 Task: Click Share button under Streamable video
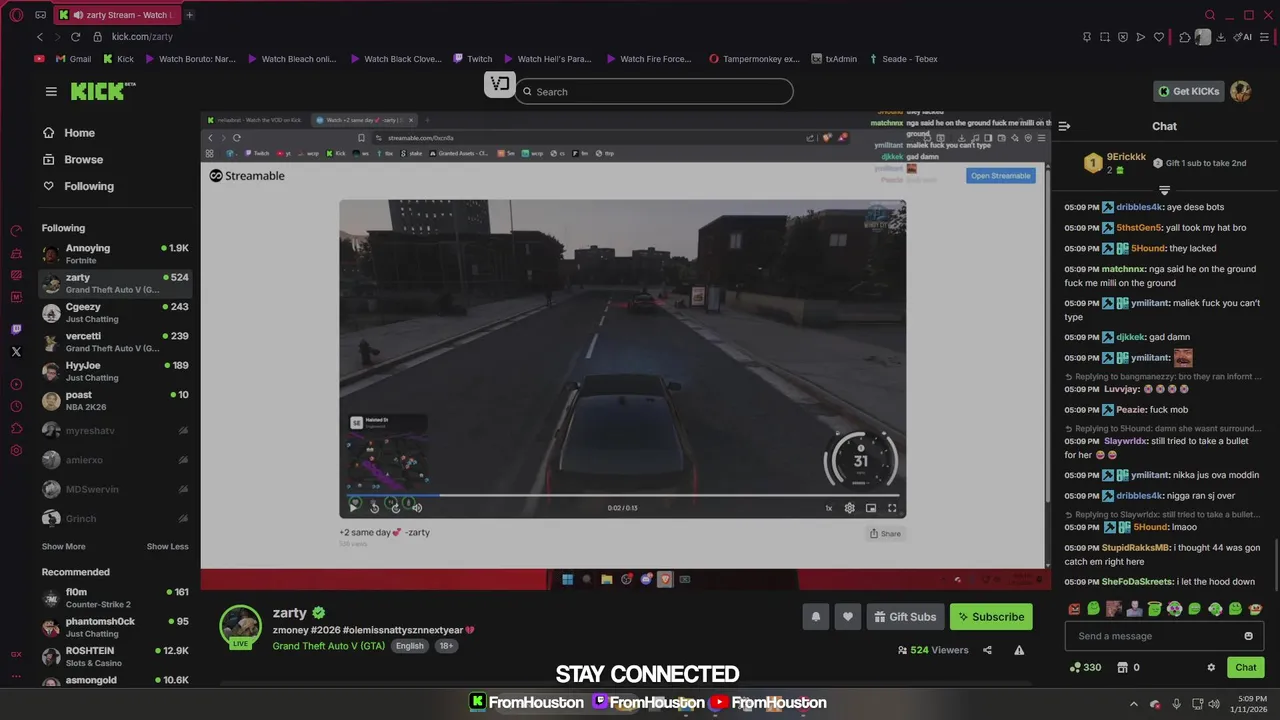(x=885, y=534)
